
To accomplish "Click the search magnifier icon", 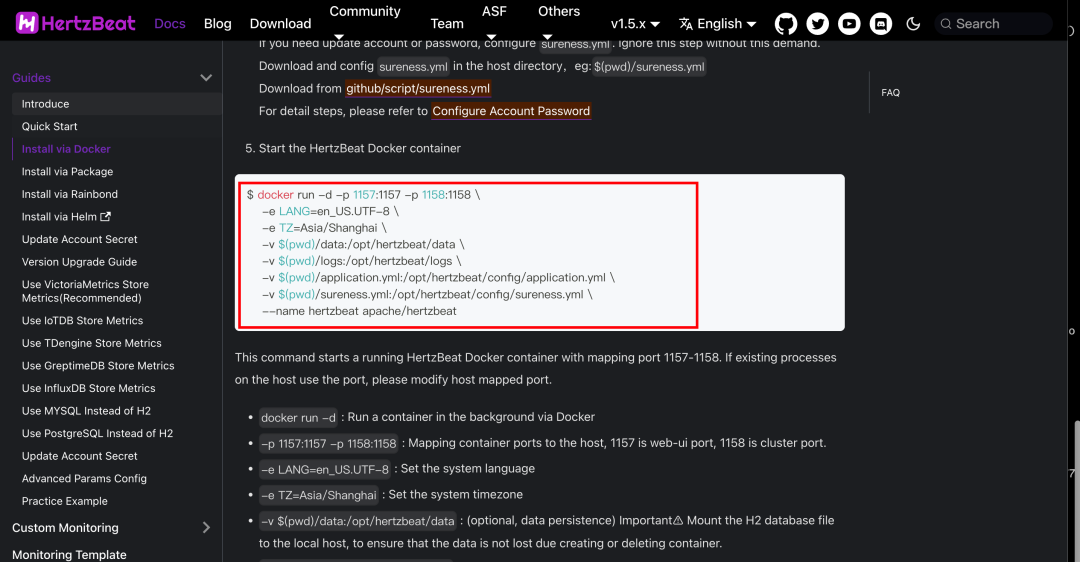I will tap(946, 24).
